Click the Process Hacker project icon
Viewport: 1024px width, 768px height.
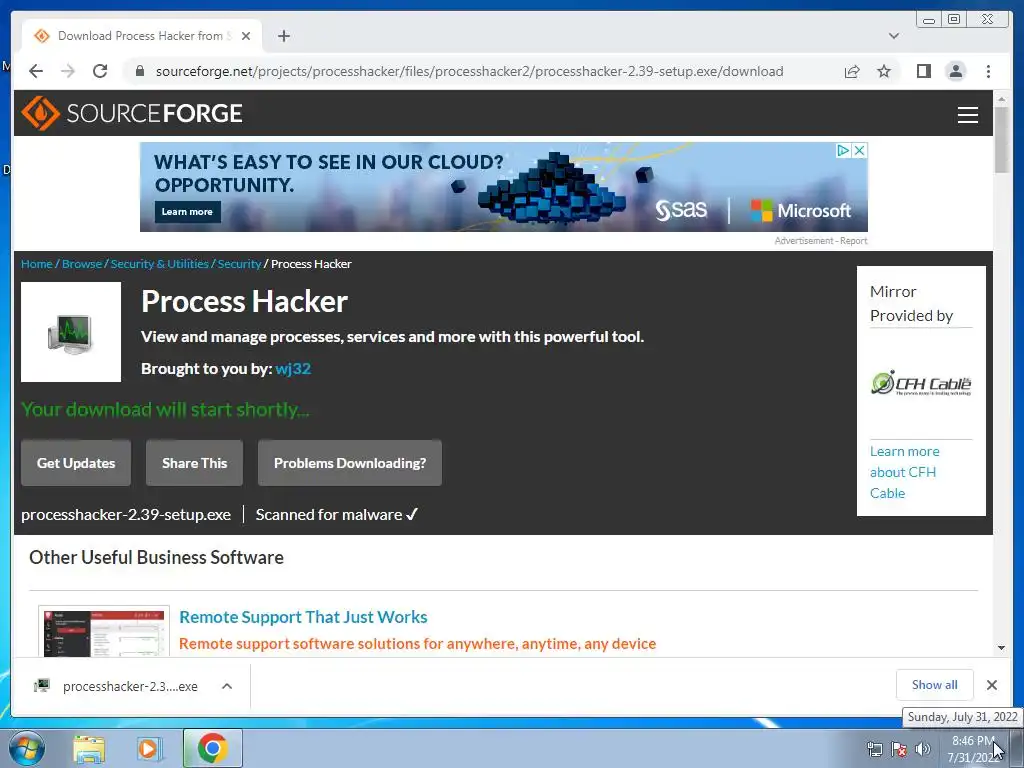coord(71,332)
